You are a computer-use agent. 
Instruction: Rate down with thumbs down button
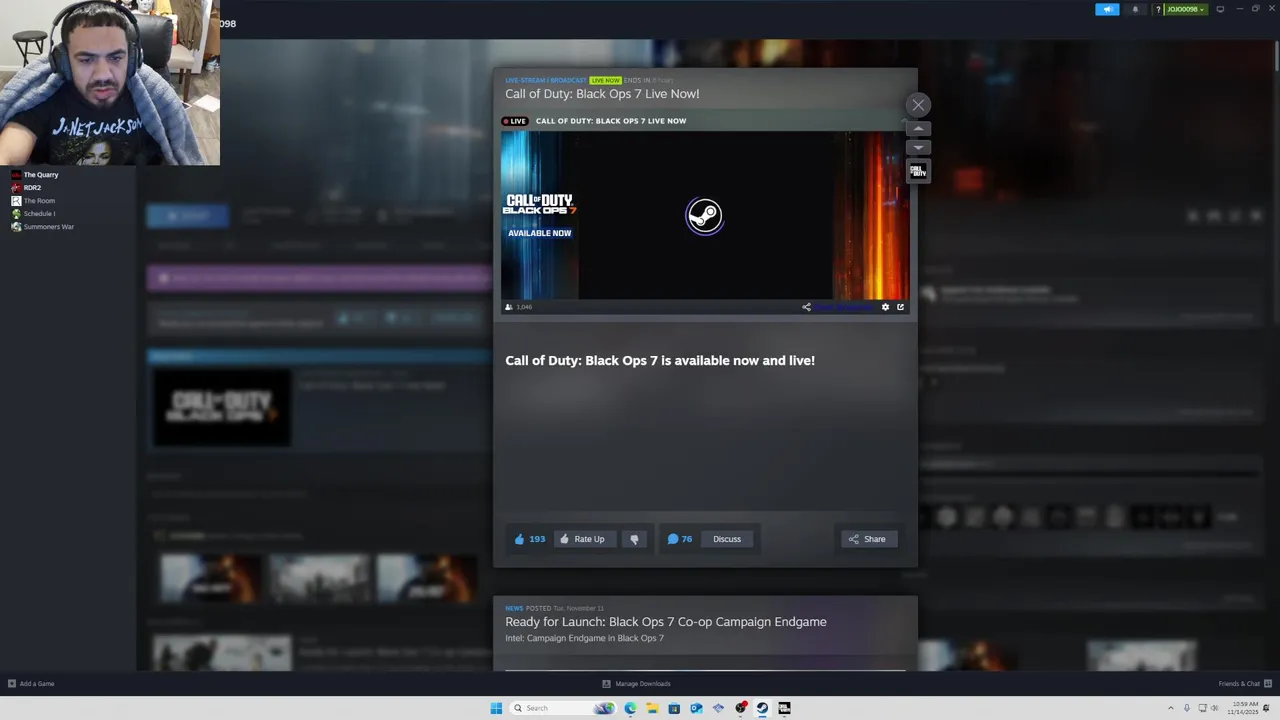634,539
